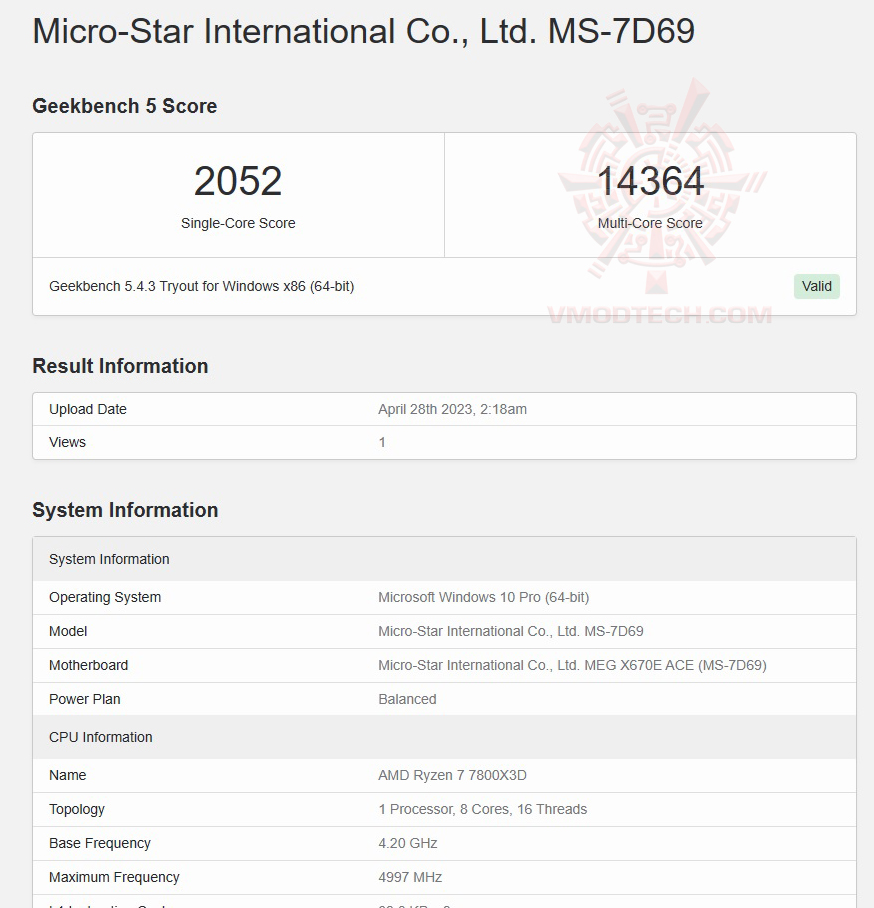Select the AMD Ryzen 7 7800X3D value
This screenshot has width=874, height=908.
[x=452, y=775]
